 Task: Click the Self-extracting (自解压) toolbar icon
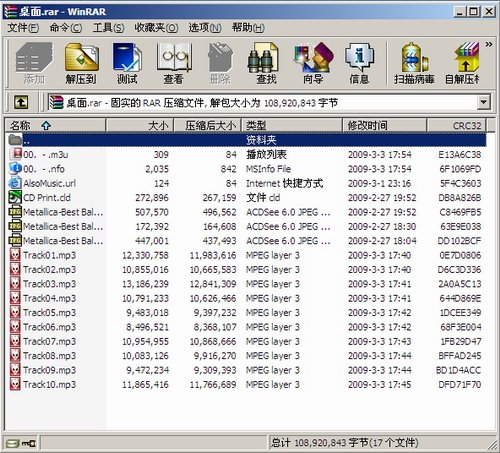click(x=466, y=57)
